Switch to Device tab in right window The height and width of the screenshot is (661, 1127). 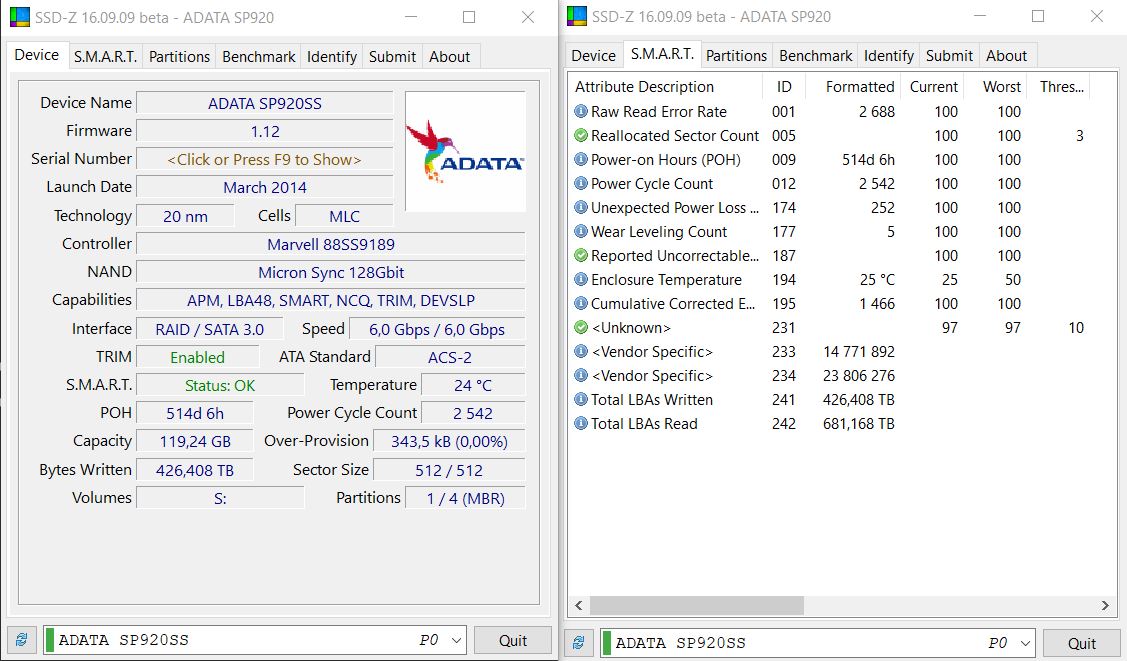click(594, 56)
